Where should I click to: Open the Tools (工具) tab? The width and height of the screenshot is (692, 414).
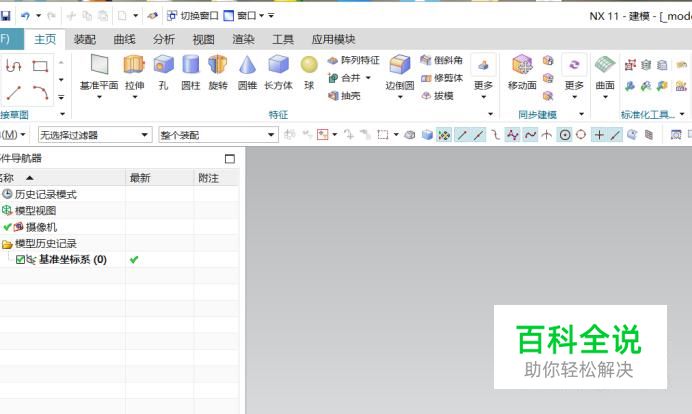pos(283,39)
